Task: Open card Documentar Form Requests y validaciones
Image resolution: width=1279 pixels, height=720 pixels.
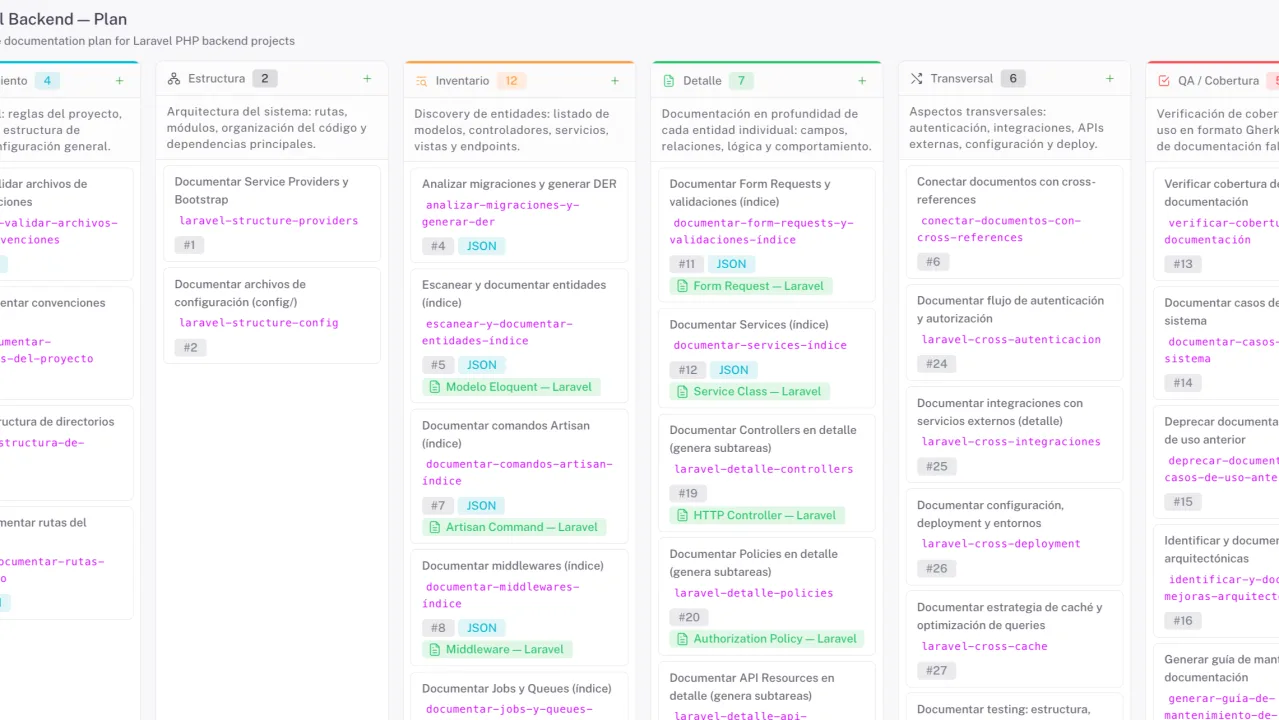Action: point(767,235)
